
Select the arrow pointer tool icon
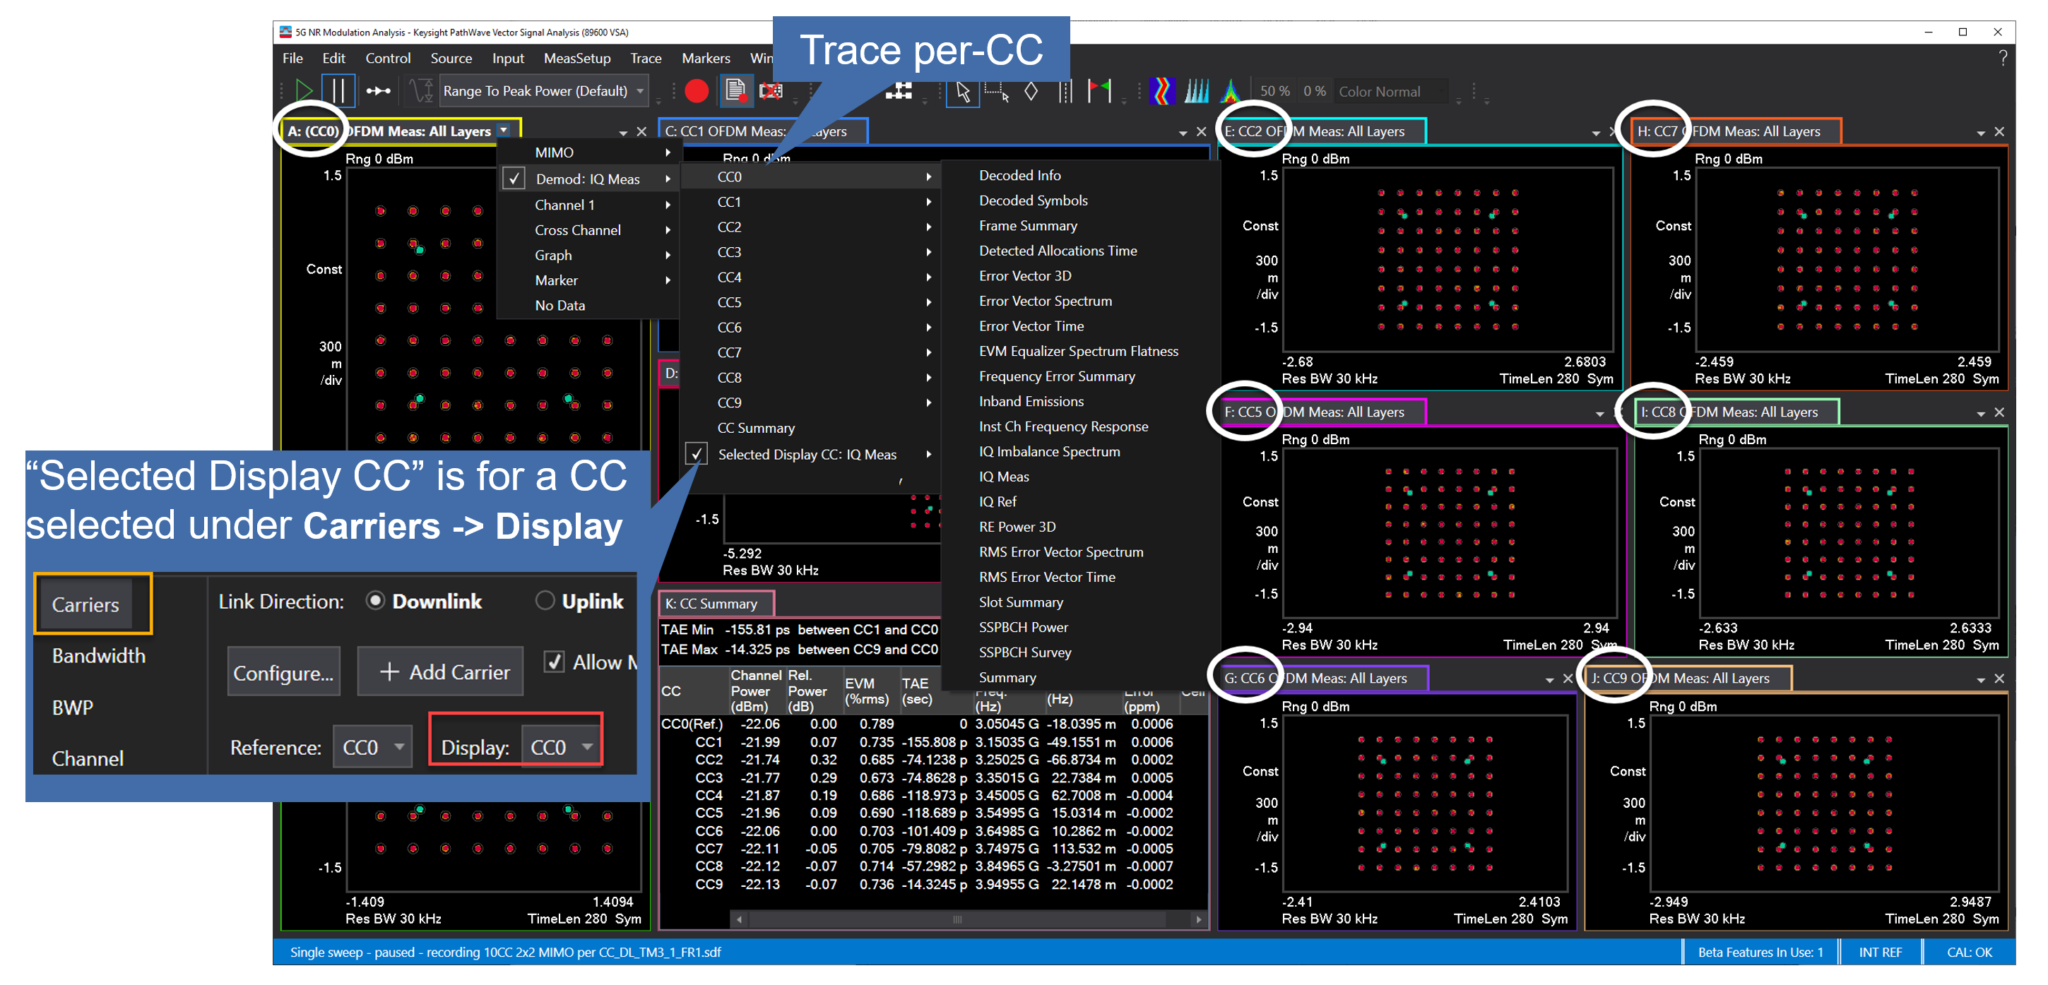(x=962, y=90)
